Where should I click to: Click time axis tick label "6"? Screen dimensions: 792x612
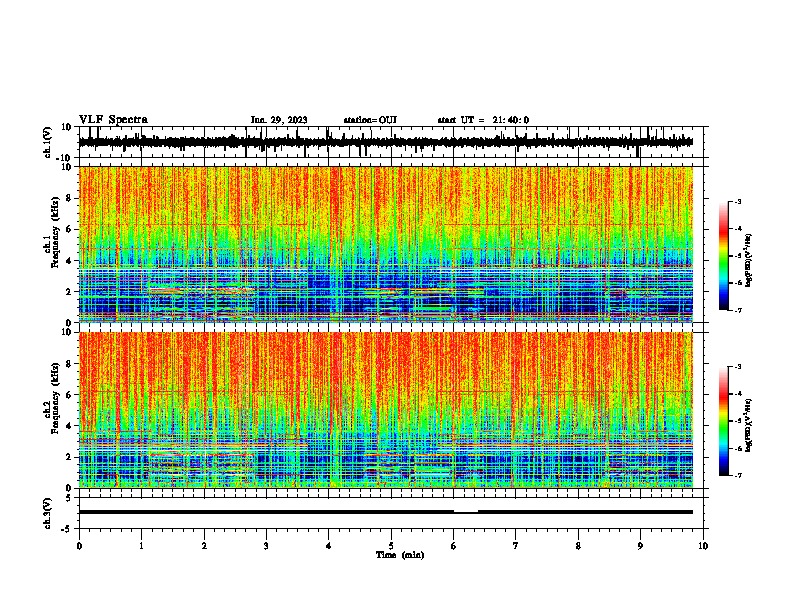click(454, 546)
